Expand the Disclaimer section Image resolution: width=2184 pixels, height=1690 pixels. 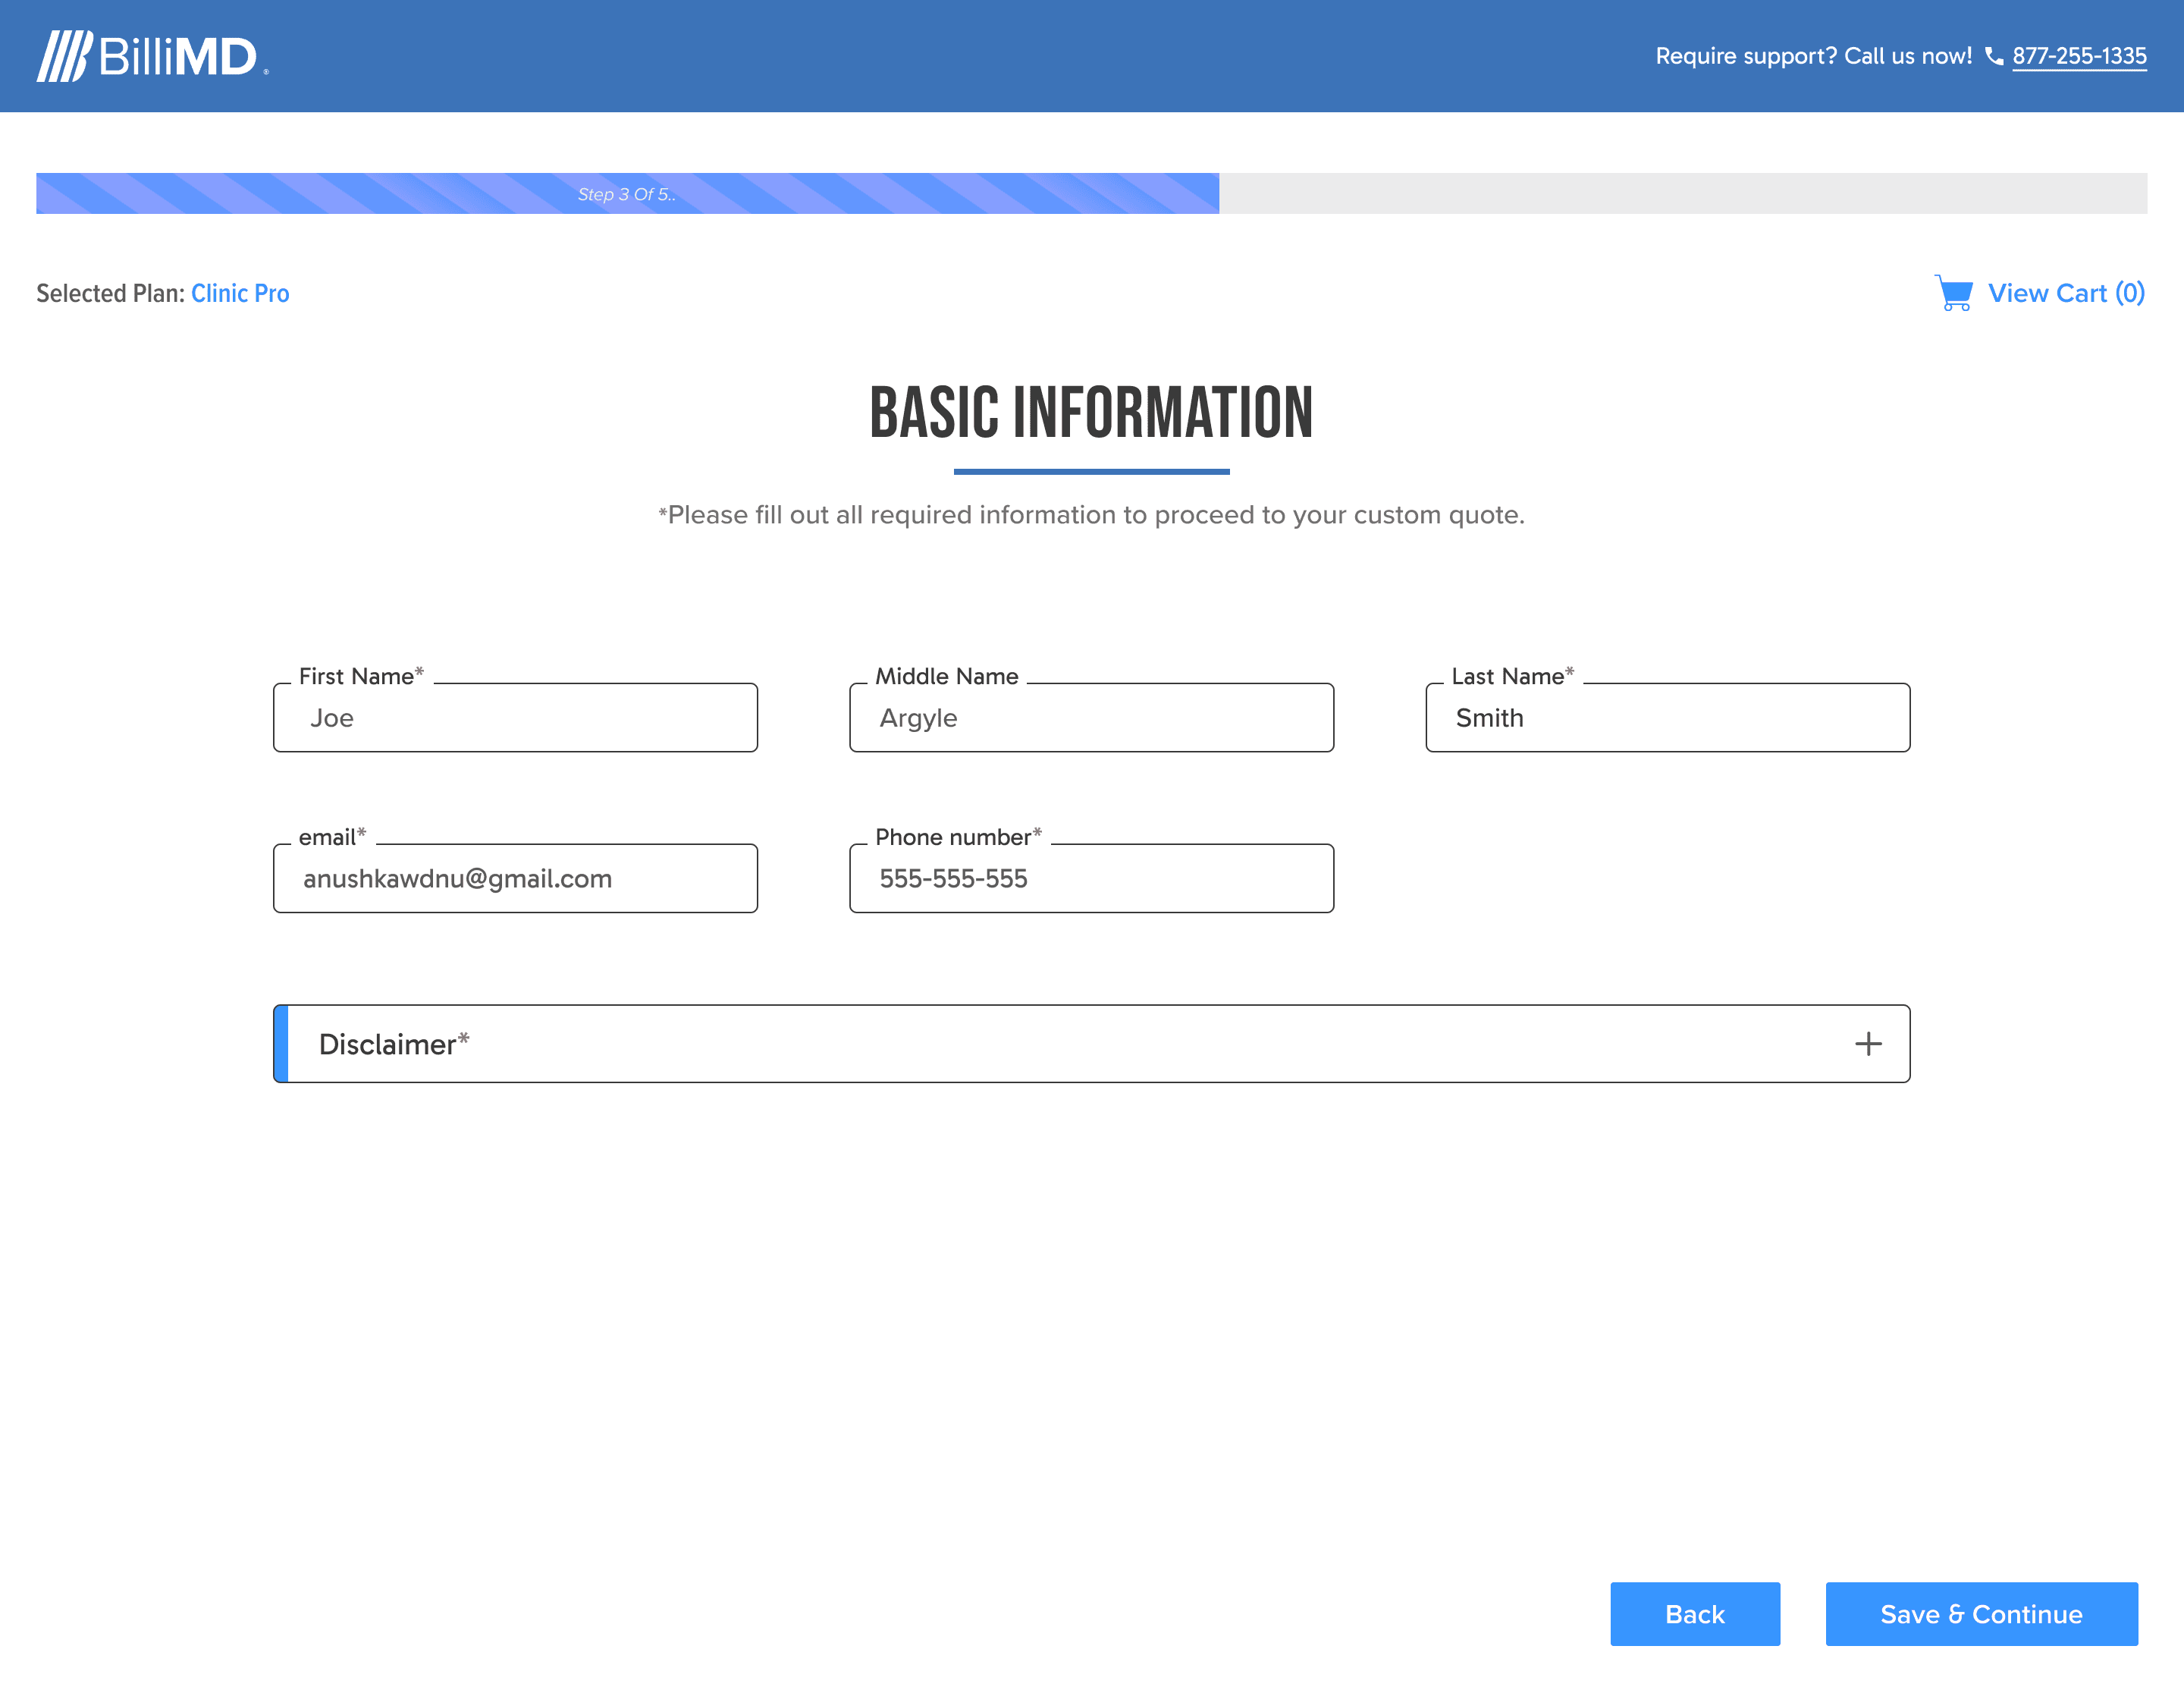(1090, 1044)
